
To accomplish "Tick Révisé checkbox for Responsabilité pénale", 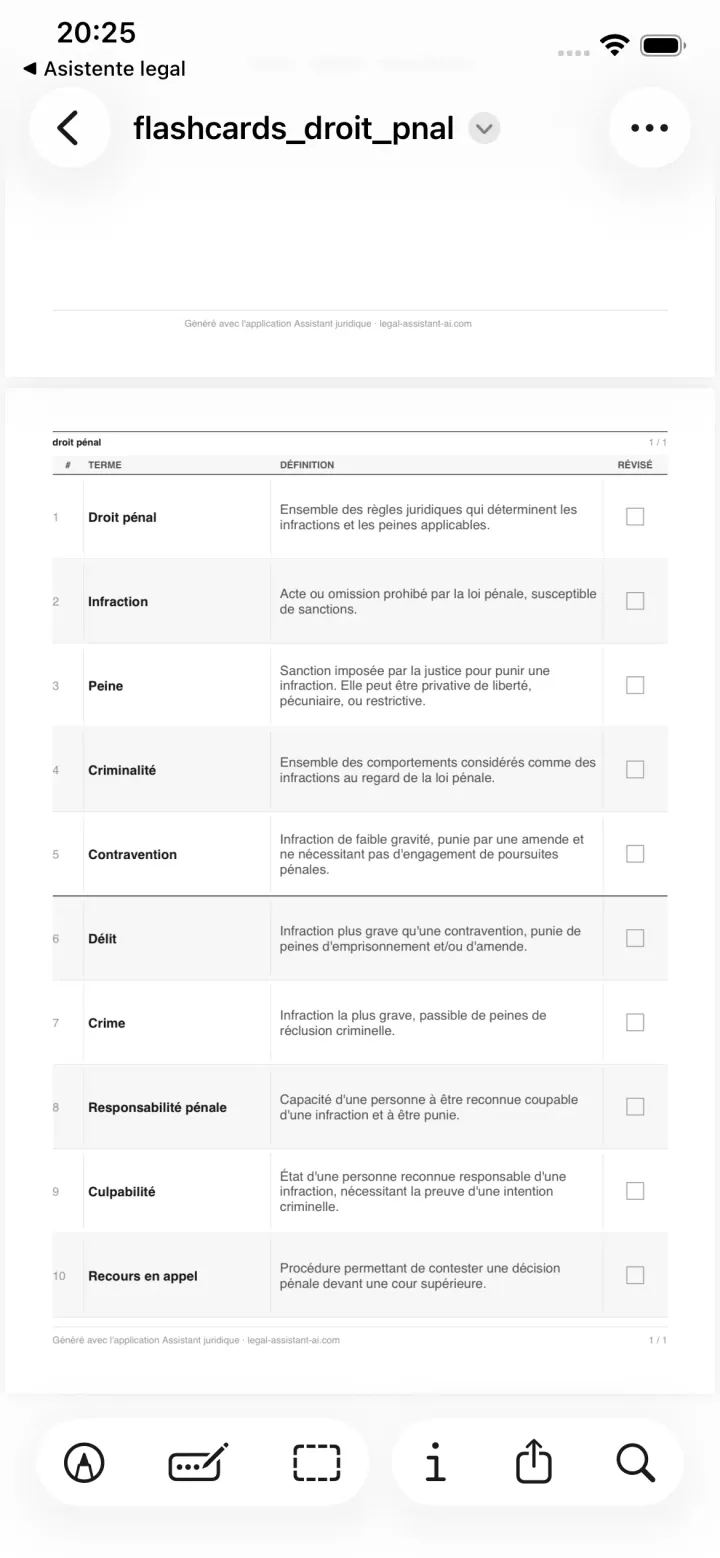I will [x=635, y=1107].
